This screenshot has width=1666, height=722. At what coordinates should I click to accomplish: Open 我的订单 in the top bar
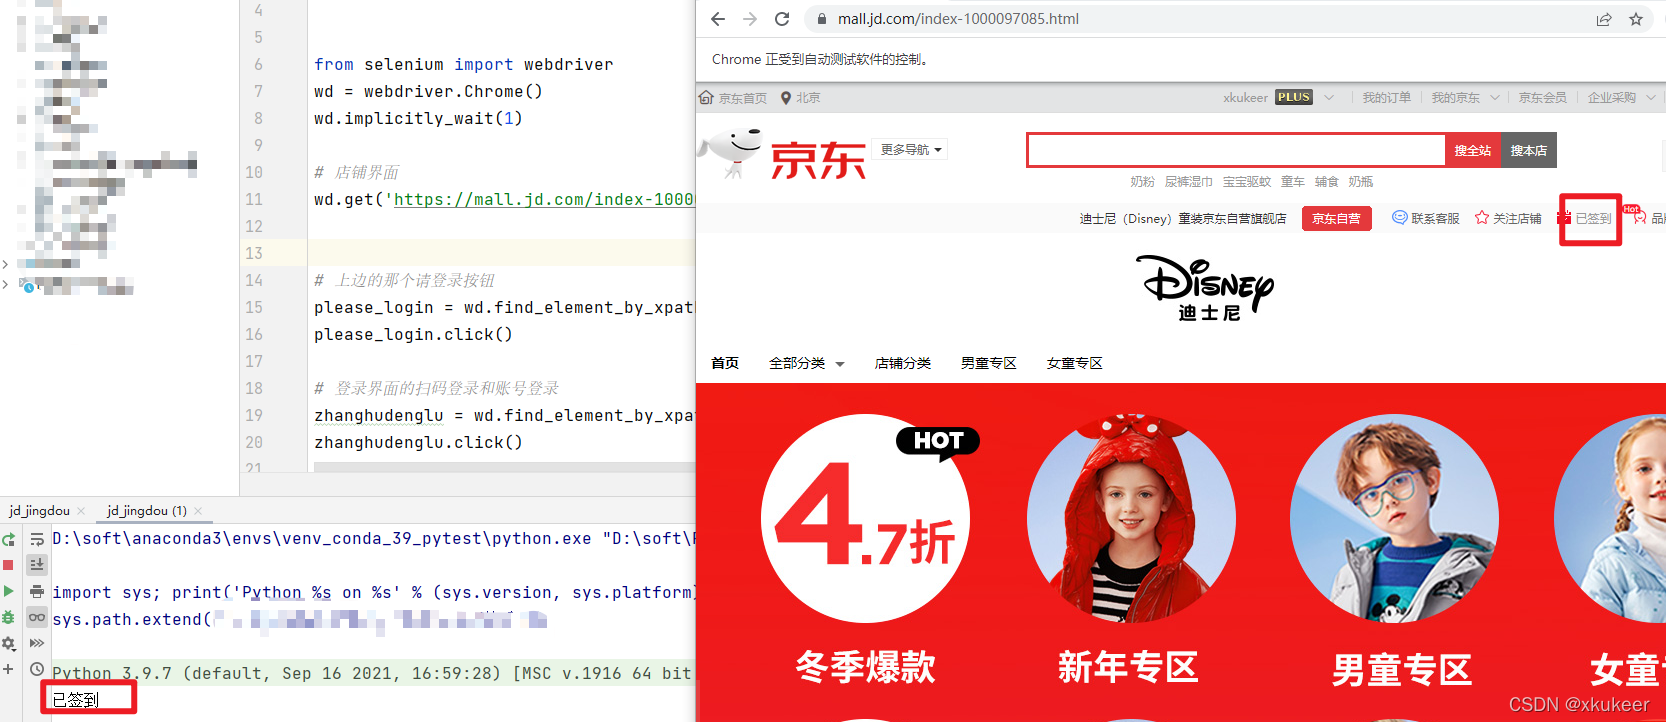[1387, 98]
